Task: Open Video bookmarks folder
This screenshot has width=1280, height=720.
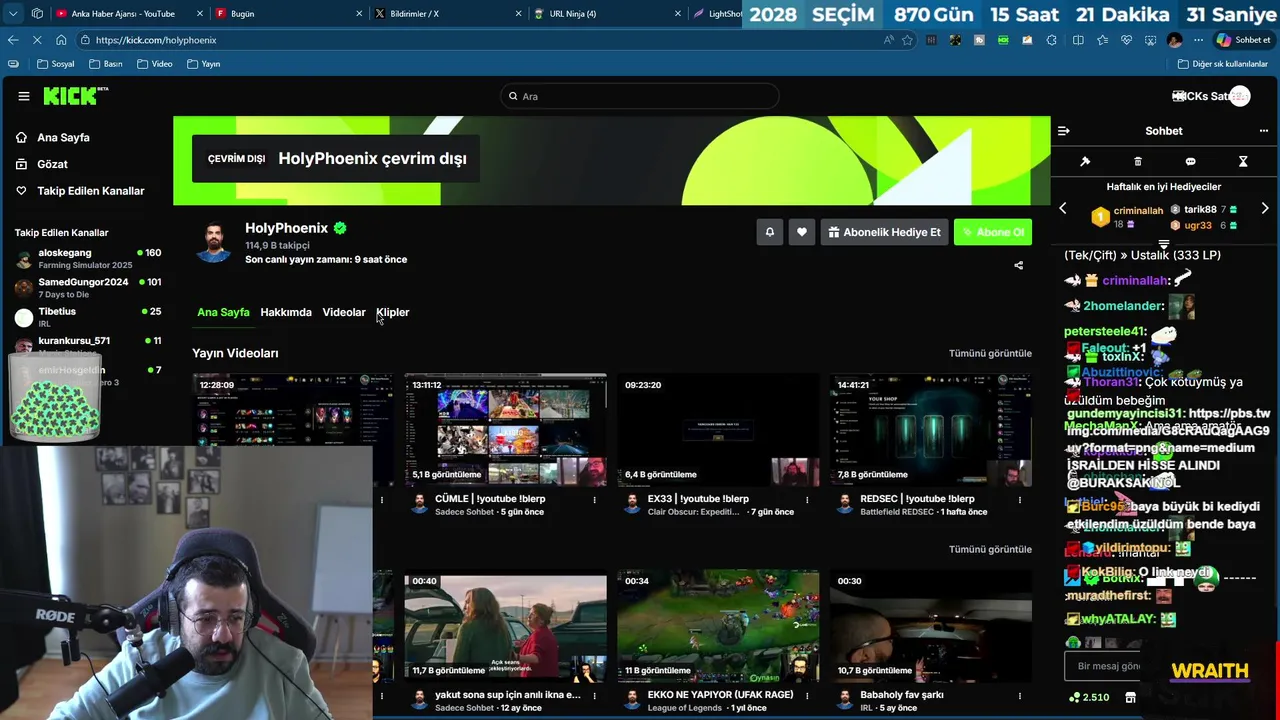Action: coord(154,64)
